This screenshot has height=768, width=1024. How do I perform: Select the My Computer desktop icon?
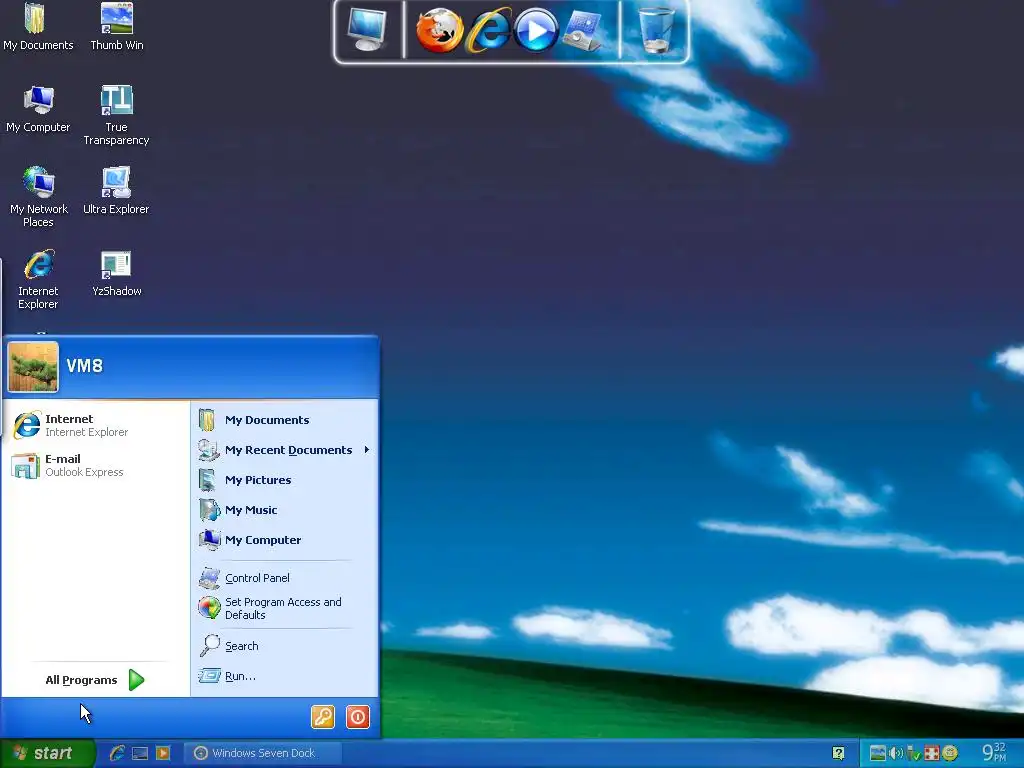point(38,110)
